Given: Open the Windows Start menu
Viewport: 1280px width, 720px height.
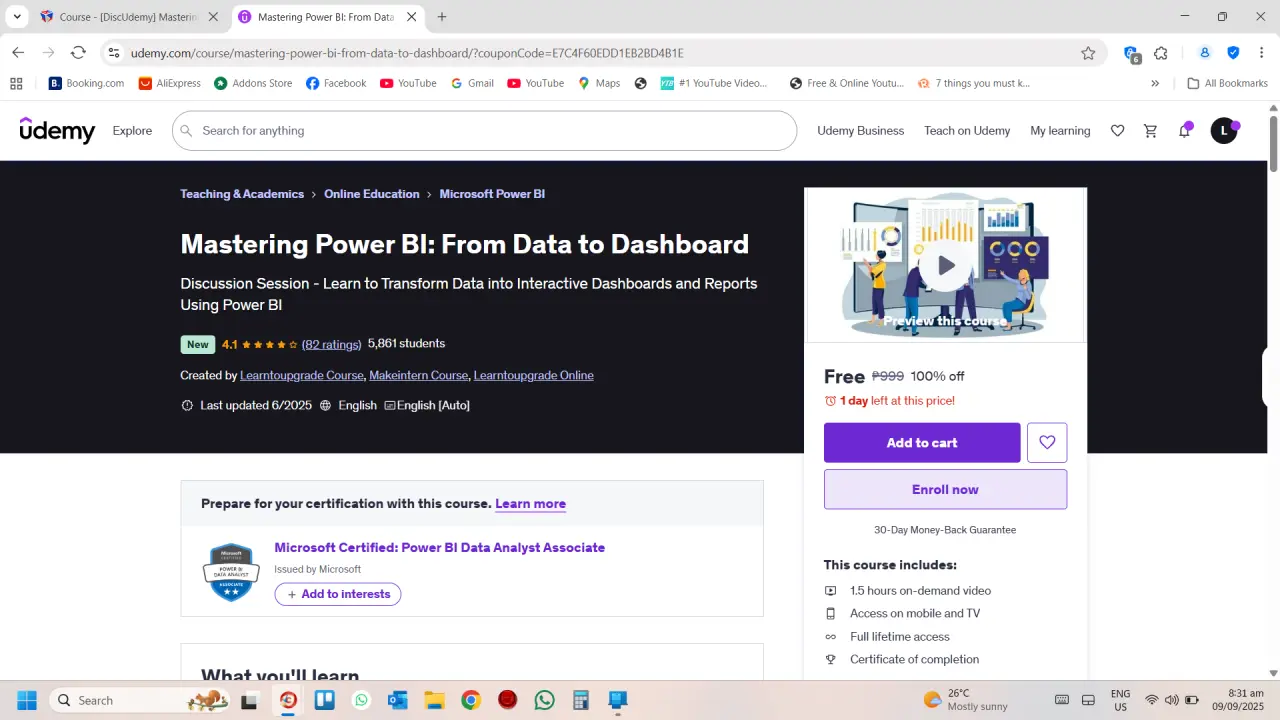Looking at the screenshot, I should 27,700.
